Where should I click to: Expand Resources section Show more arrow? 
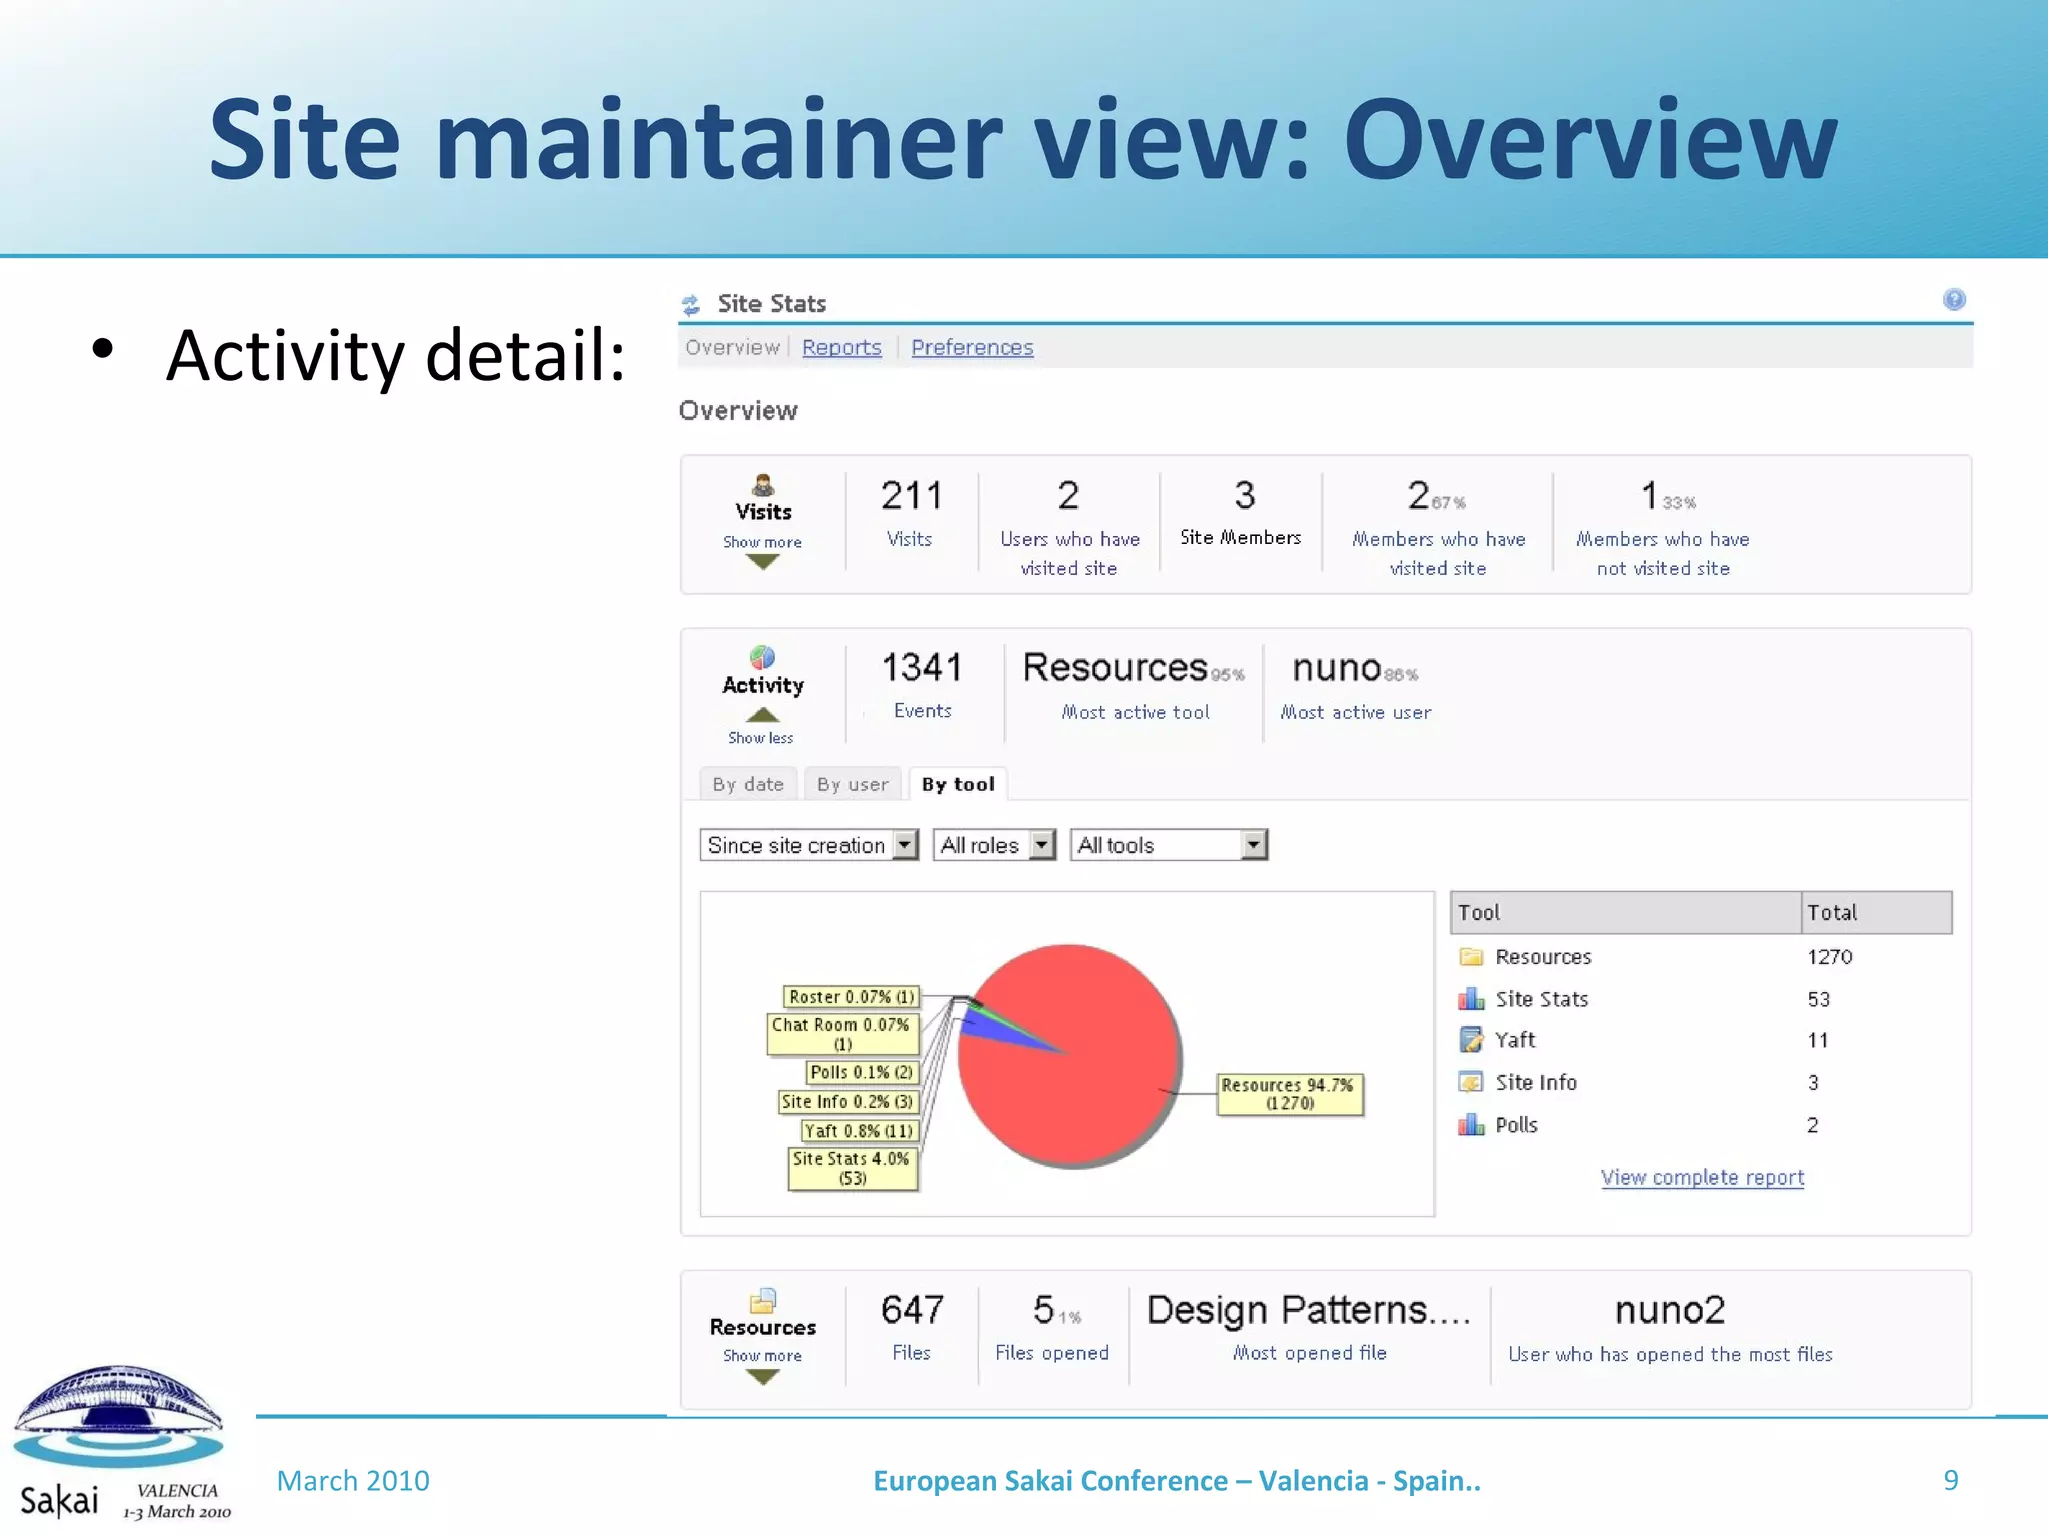[762, 1377]
